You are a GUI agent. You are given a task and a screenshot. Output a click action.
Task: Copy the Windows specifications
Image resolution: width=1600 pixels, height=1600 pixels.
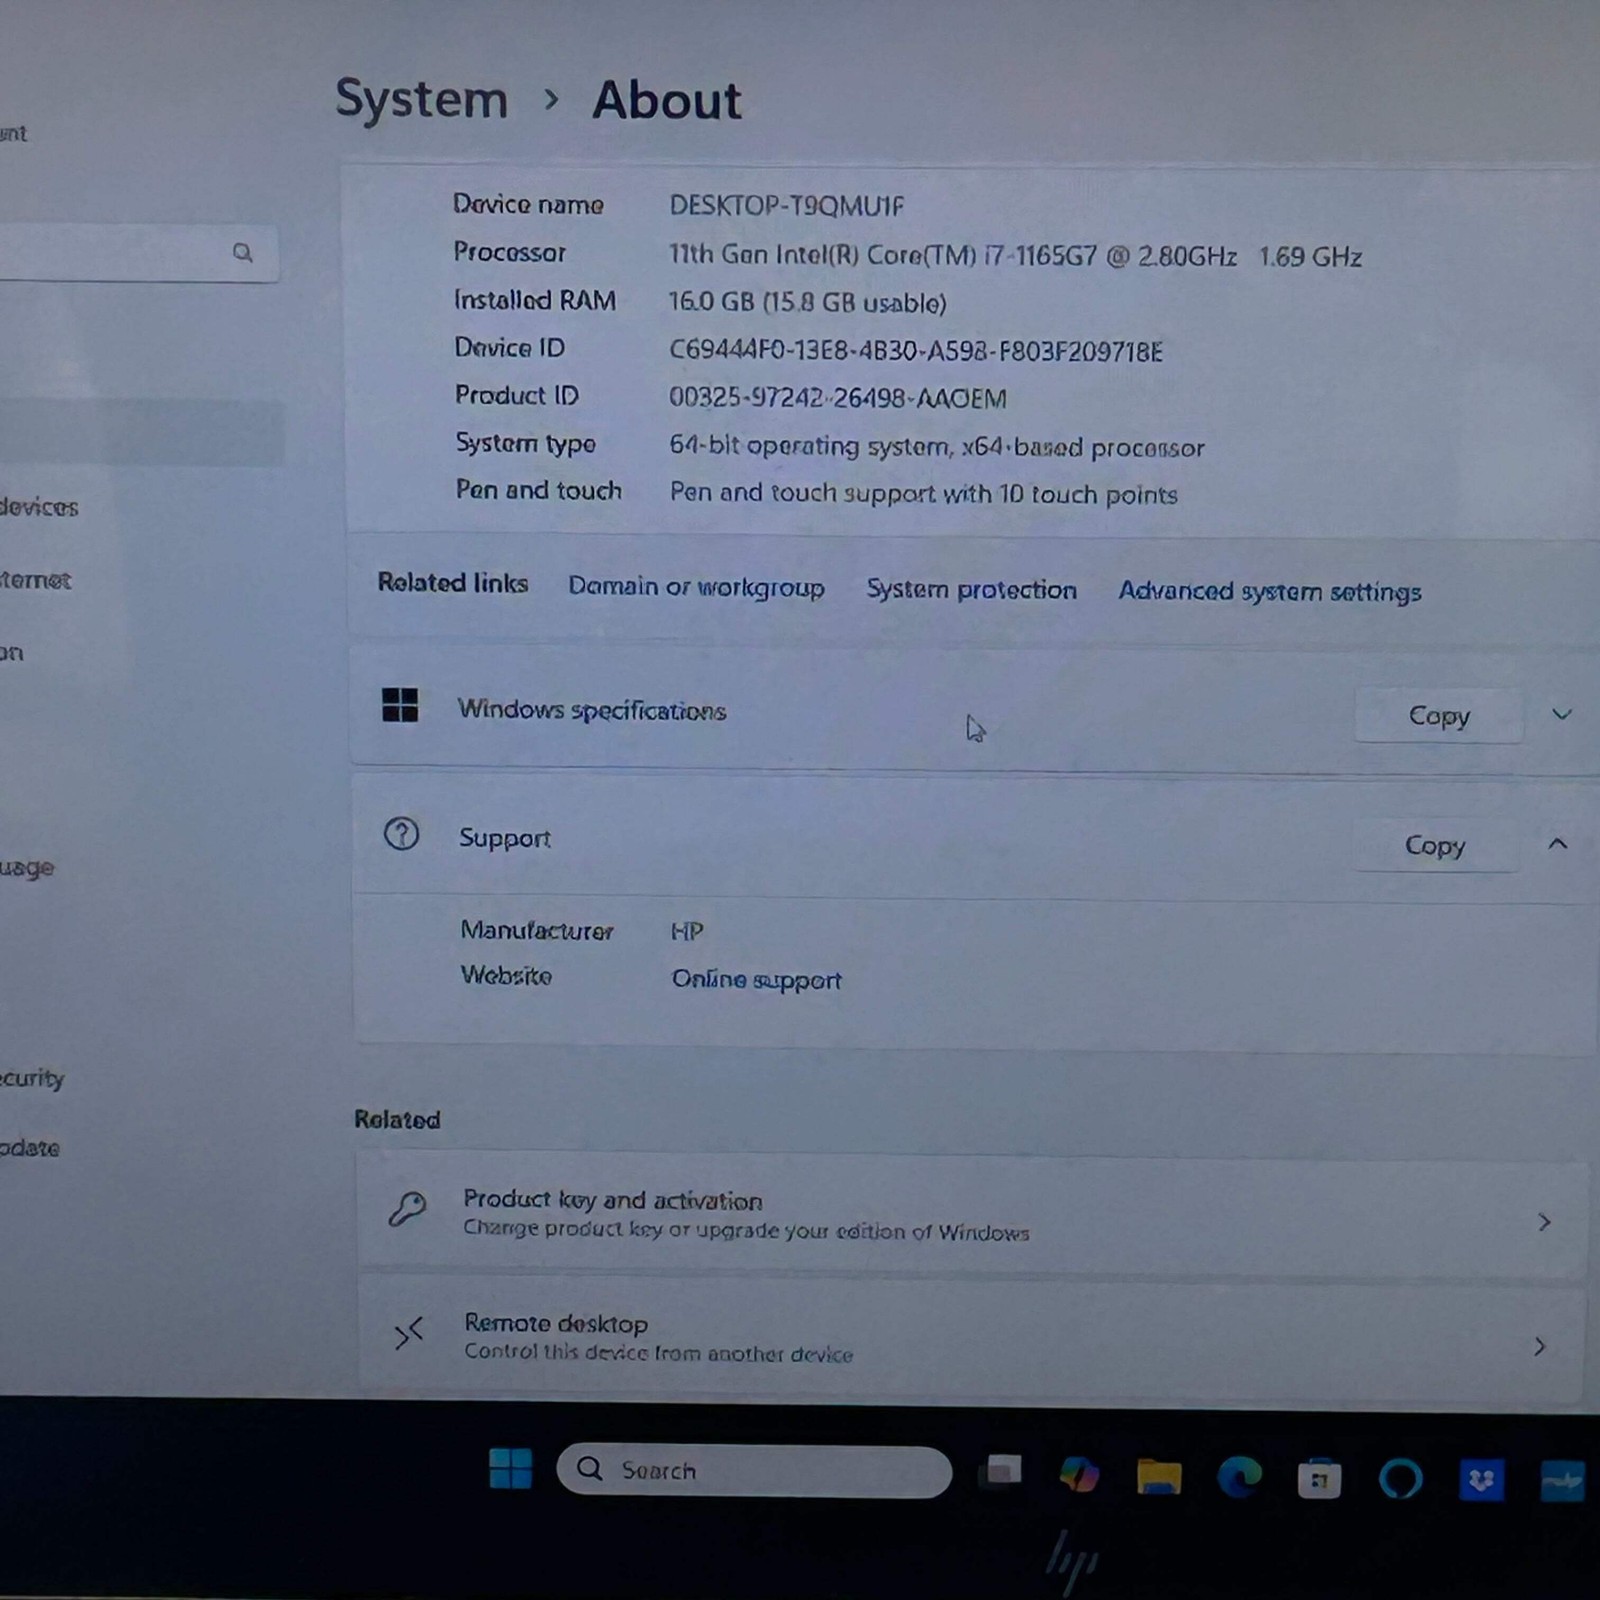[1439, 716]
